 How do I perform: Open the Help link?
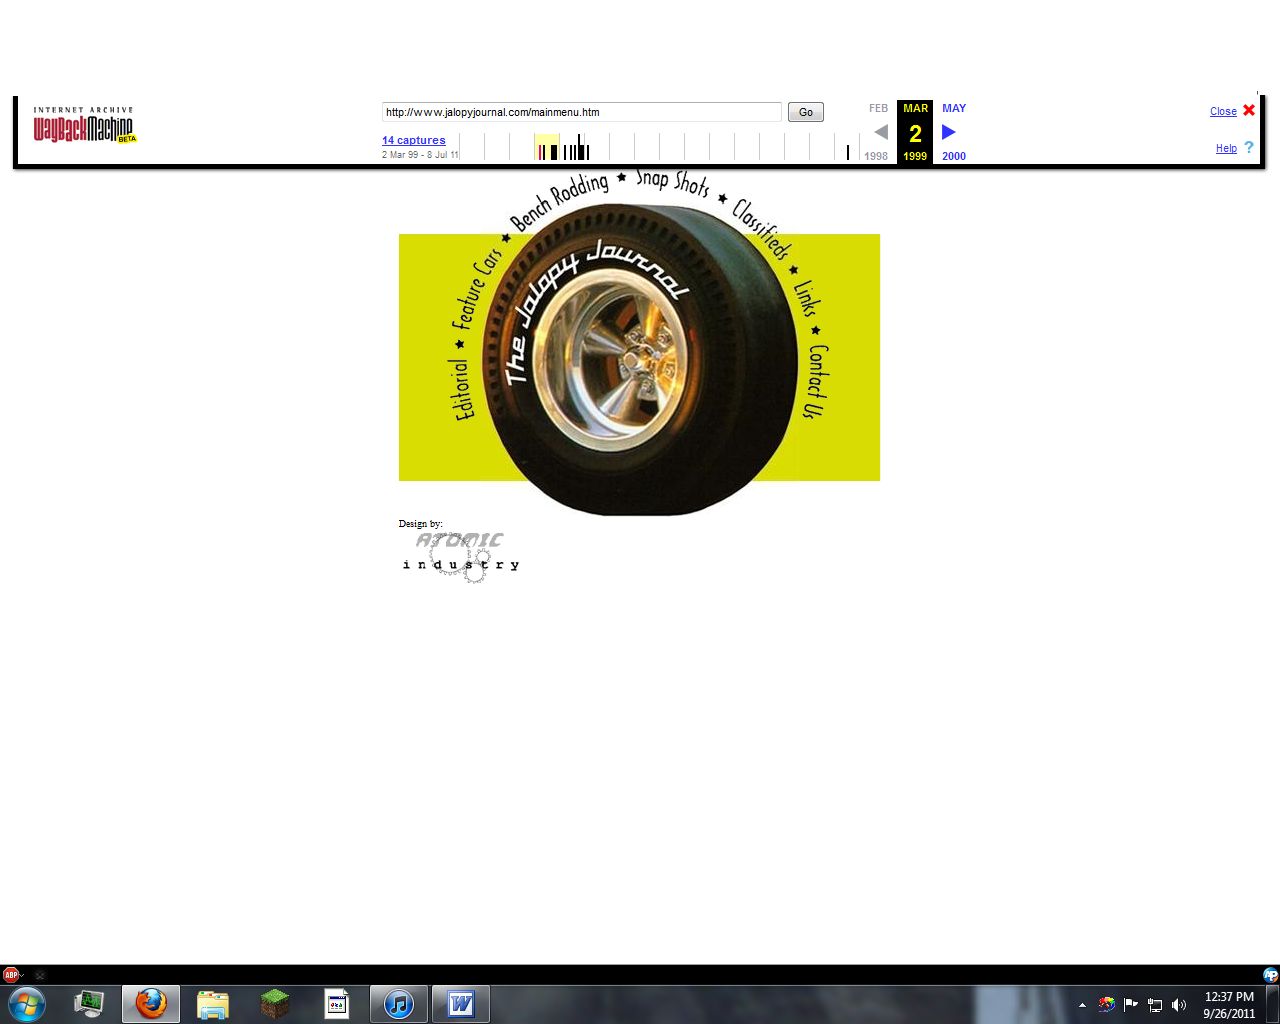coord(1226,148)
